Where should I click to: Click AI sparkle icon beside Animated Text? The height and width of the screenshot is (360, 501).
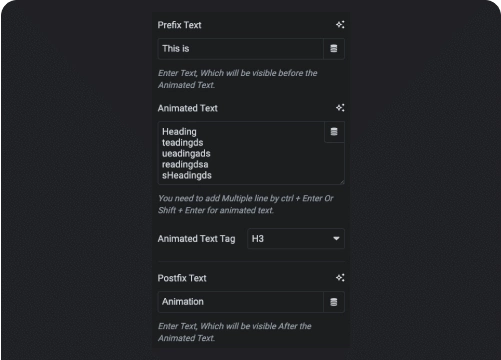340,108
